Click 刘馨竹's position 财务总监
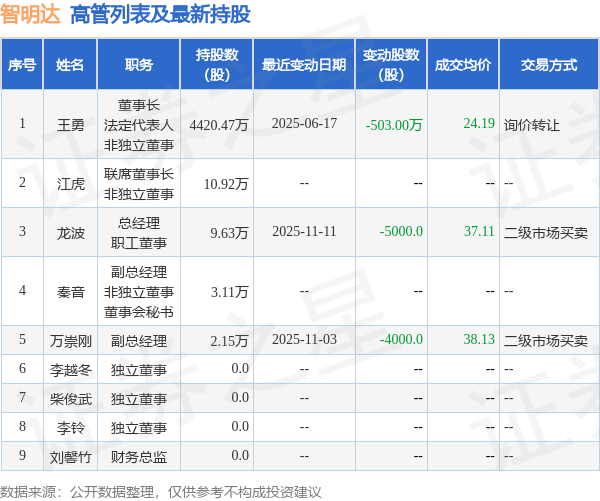 (x=139, y=457)
